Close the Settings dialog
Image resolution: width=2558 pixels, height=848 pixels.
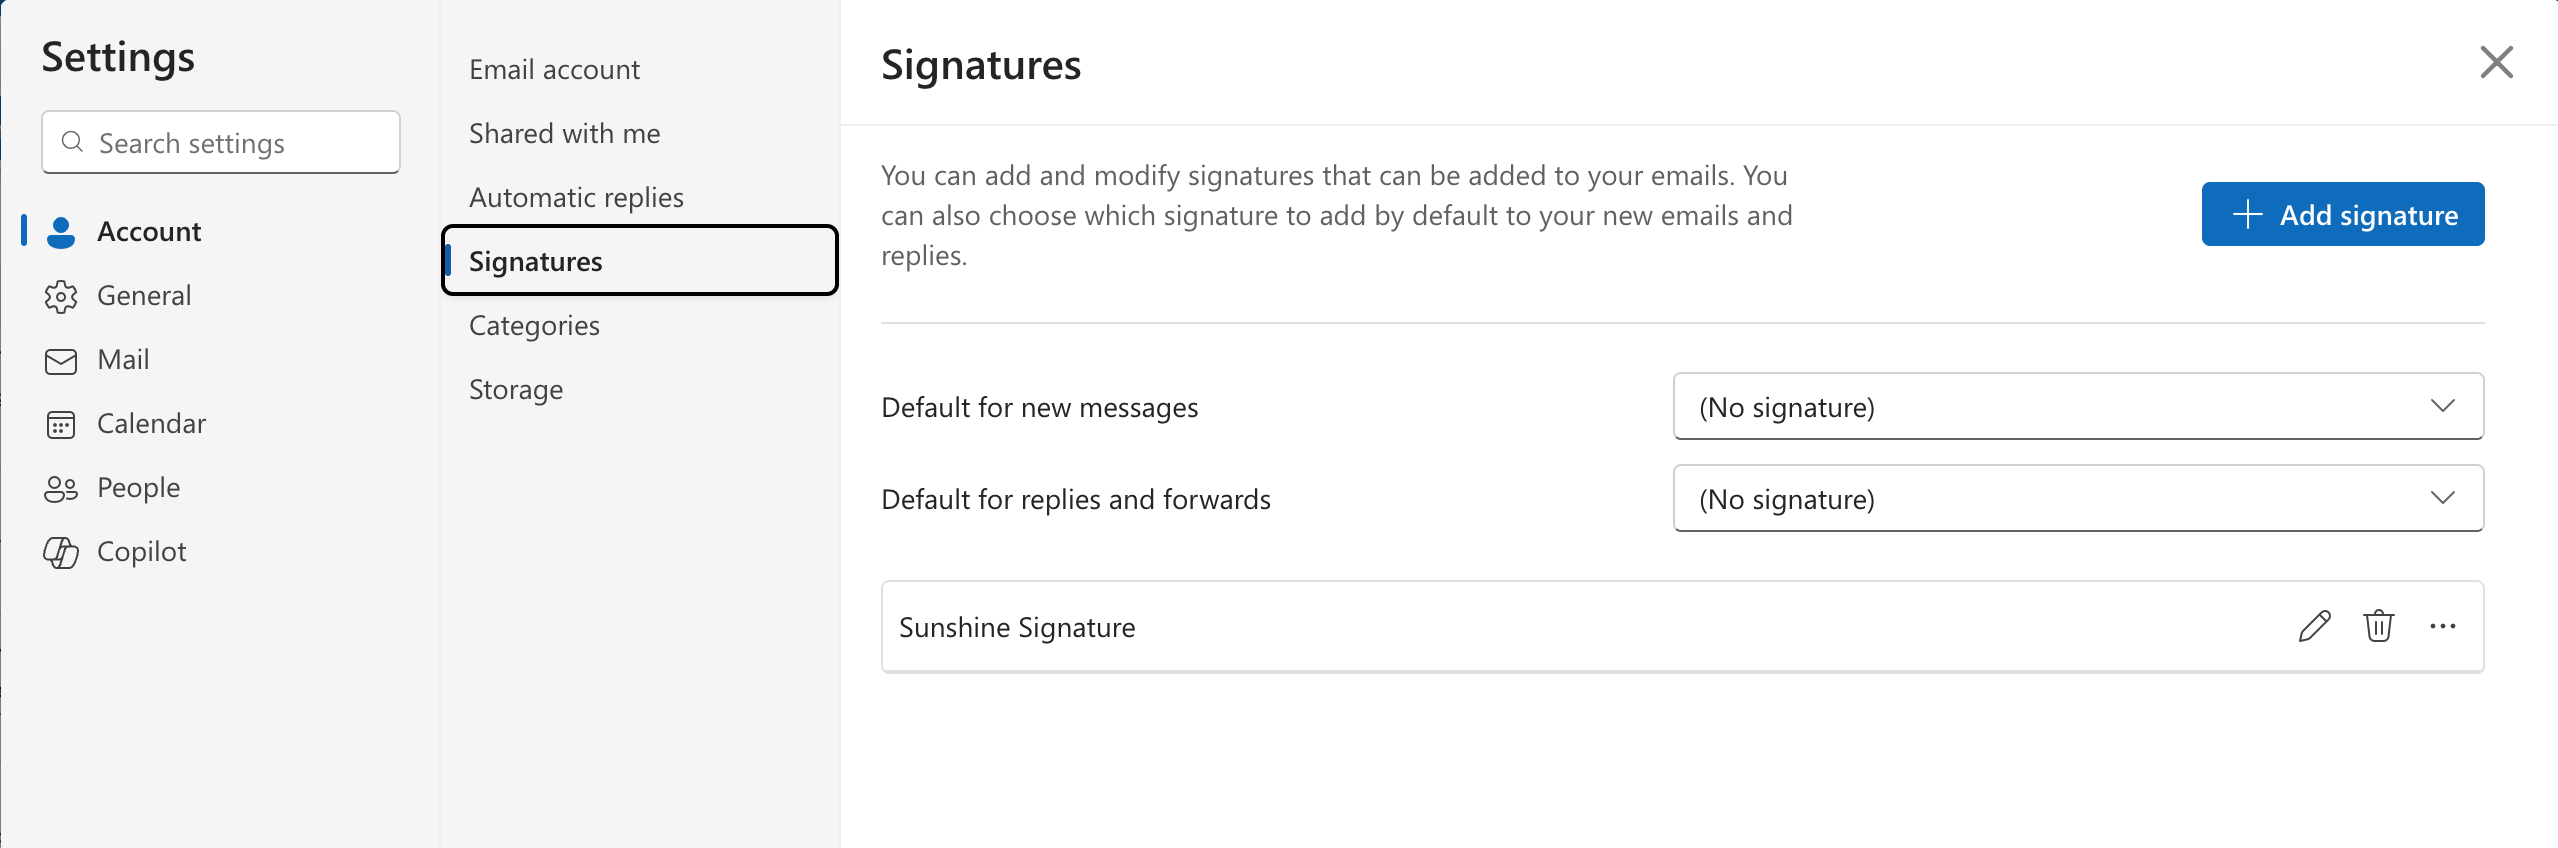point(2496,63)
